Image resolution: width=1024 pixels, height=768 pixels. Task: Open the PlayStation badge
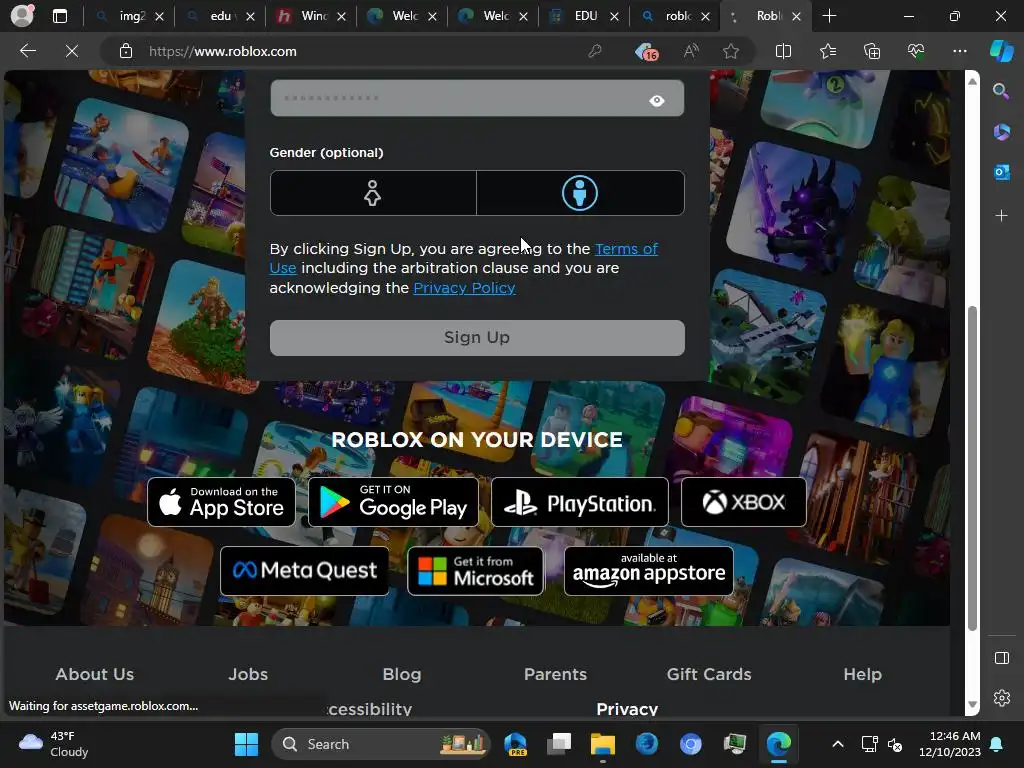tap(579, 502)
